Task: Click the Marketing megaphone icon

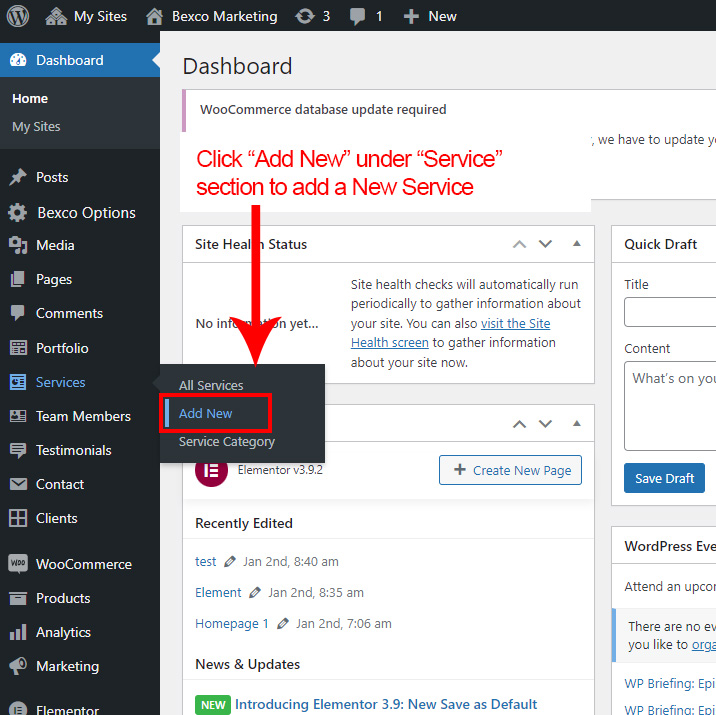Action: tap(18, 666)
